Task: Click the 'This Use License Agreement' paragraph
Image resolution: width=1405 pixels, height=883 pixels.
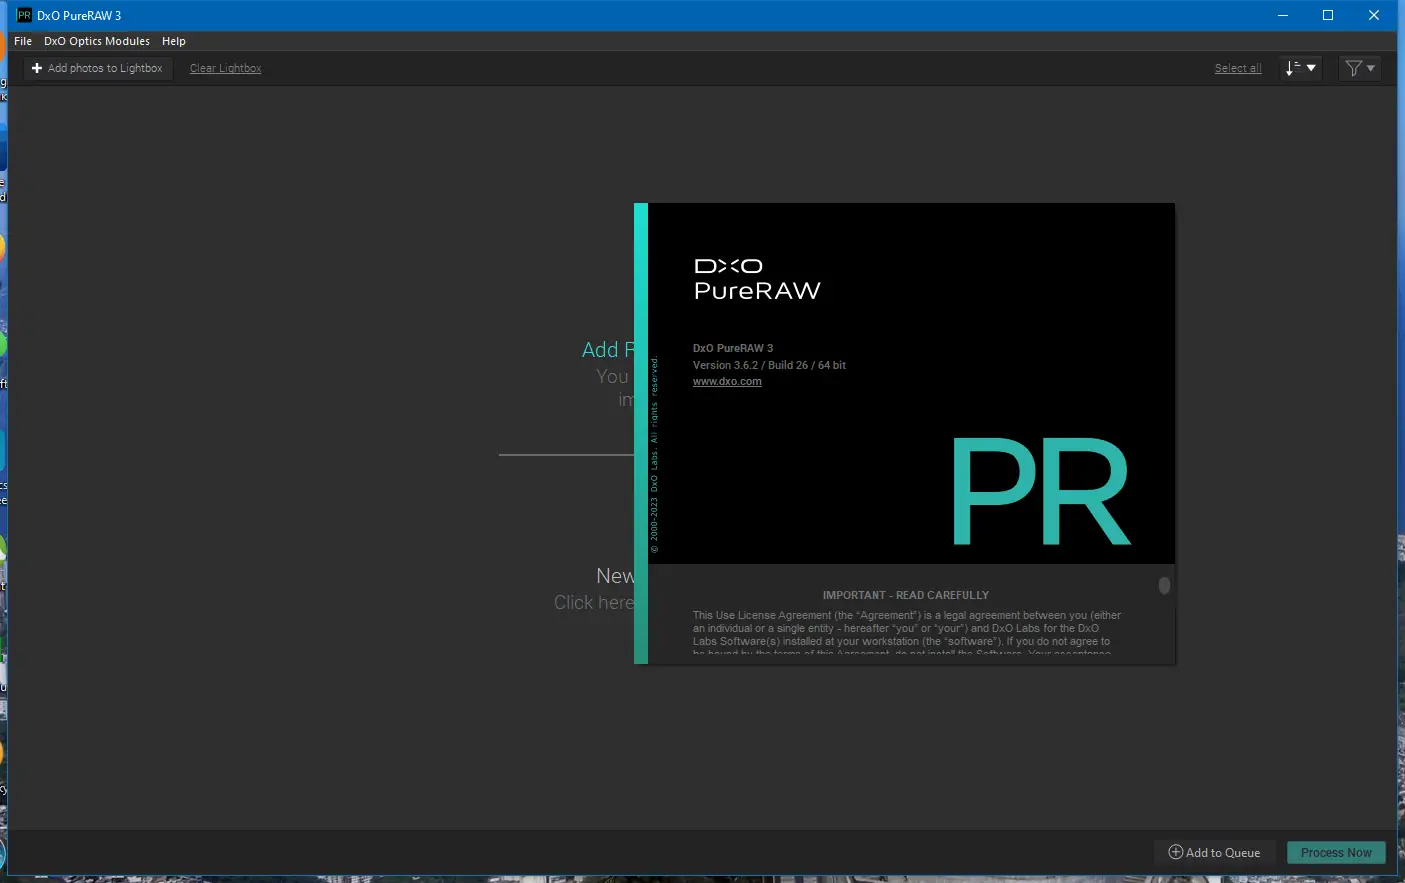Action: (x=906, y=634)
